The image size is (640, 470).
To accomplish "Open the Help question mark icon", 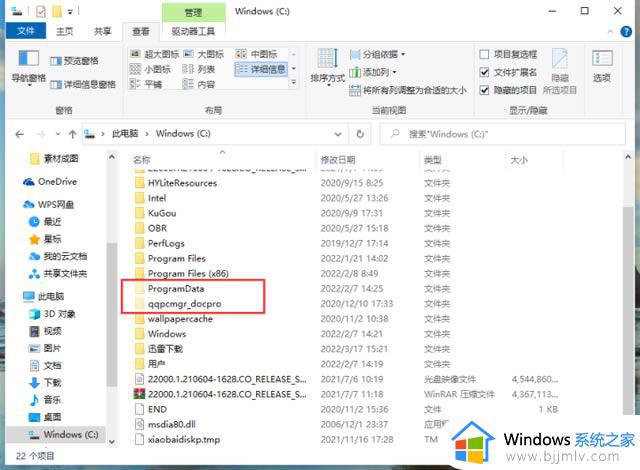I will tap(626, 31).
